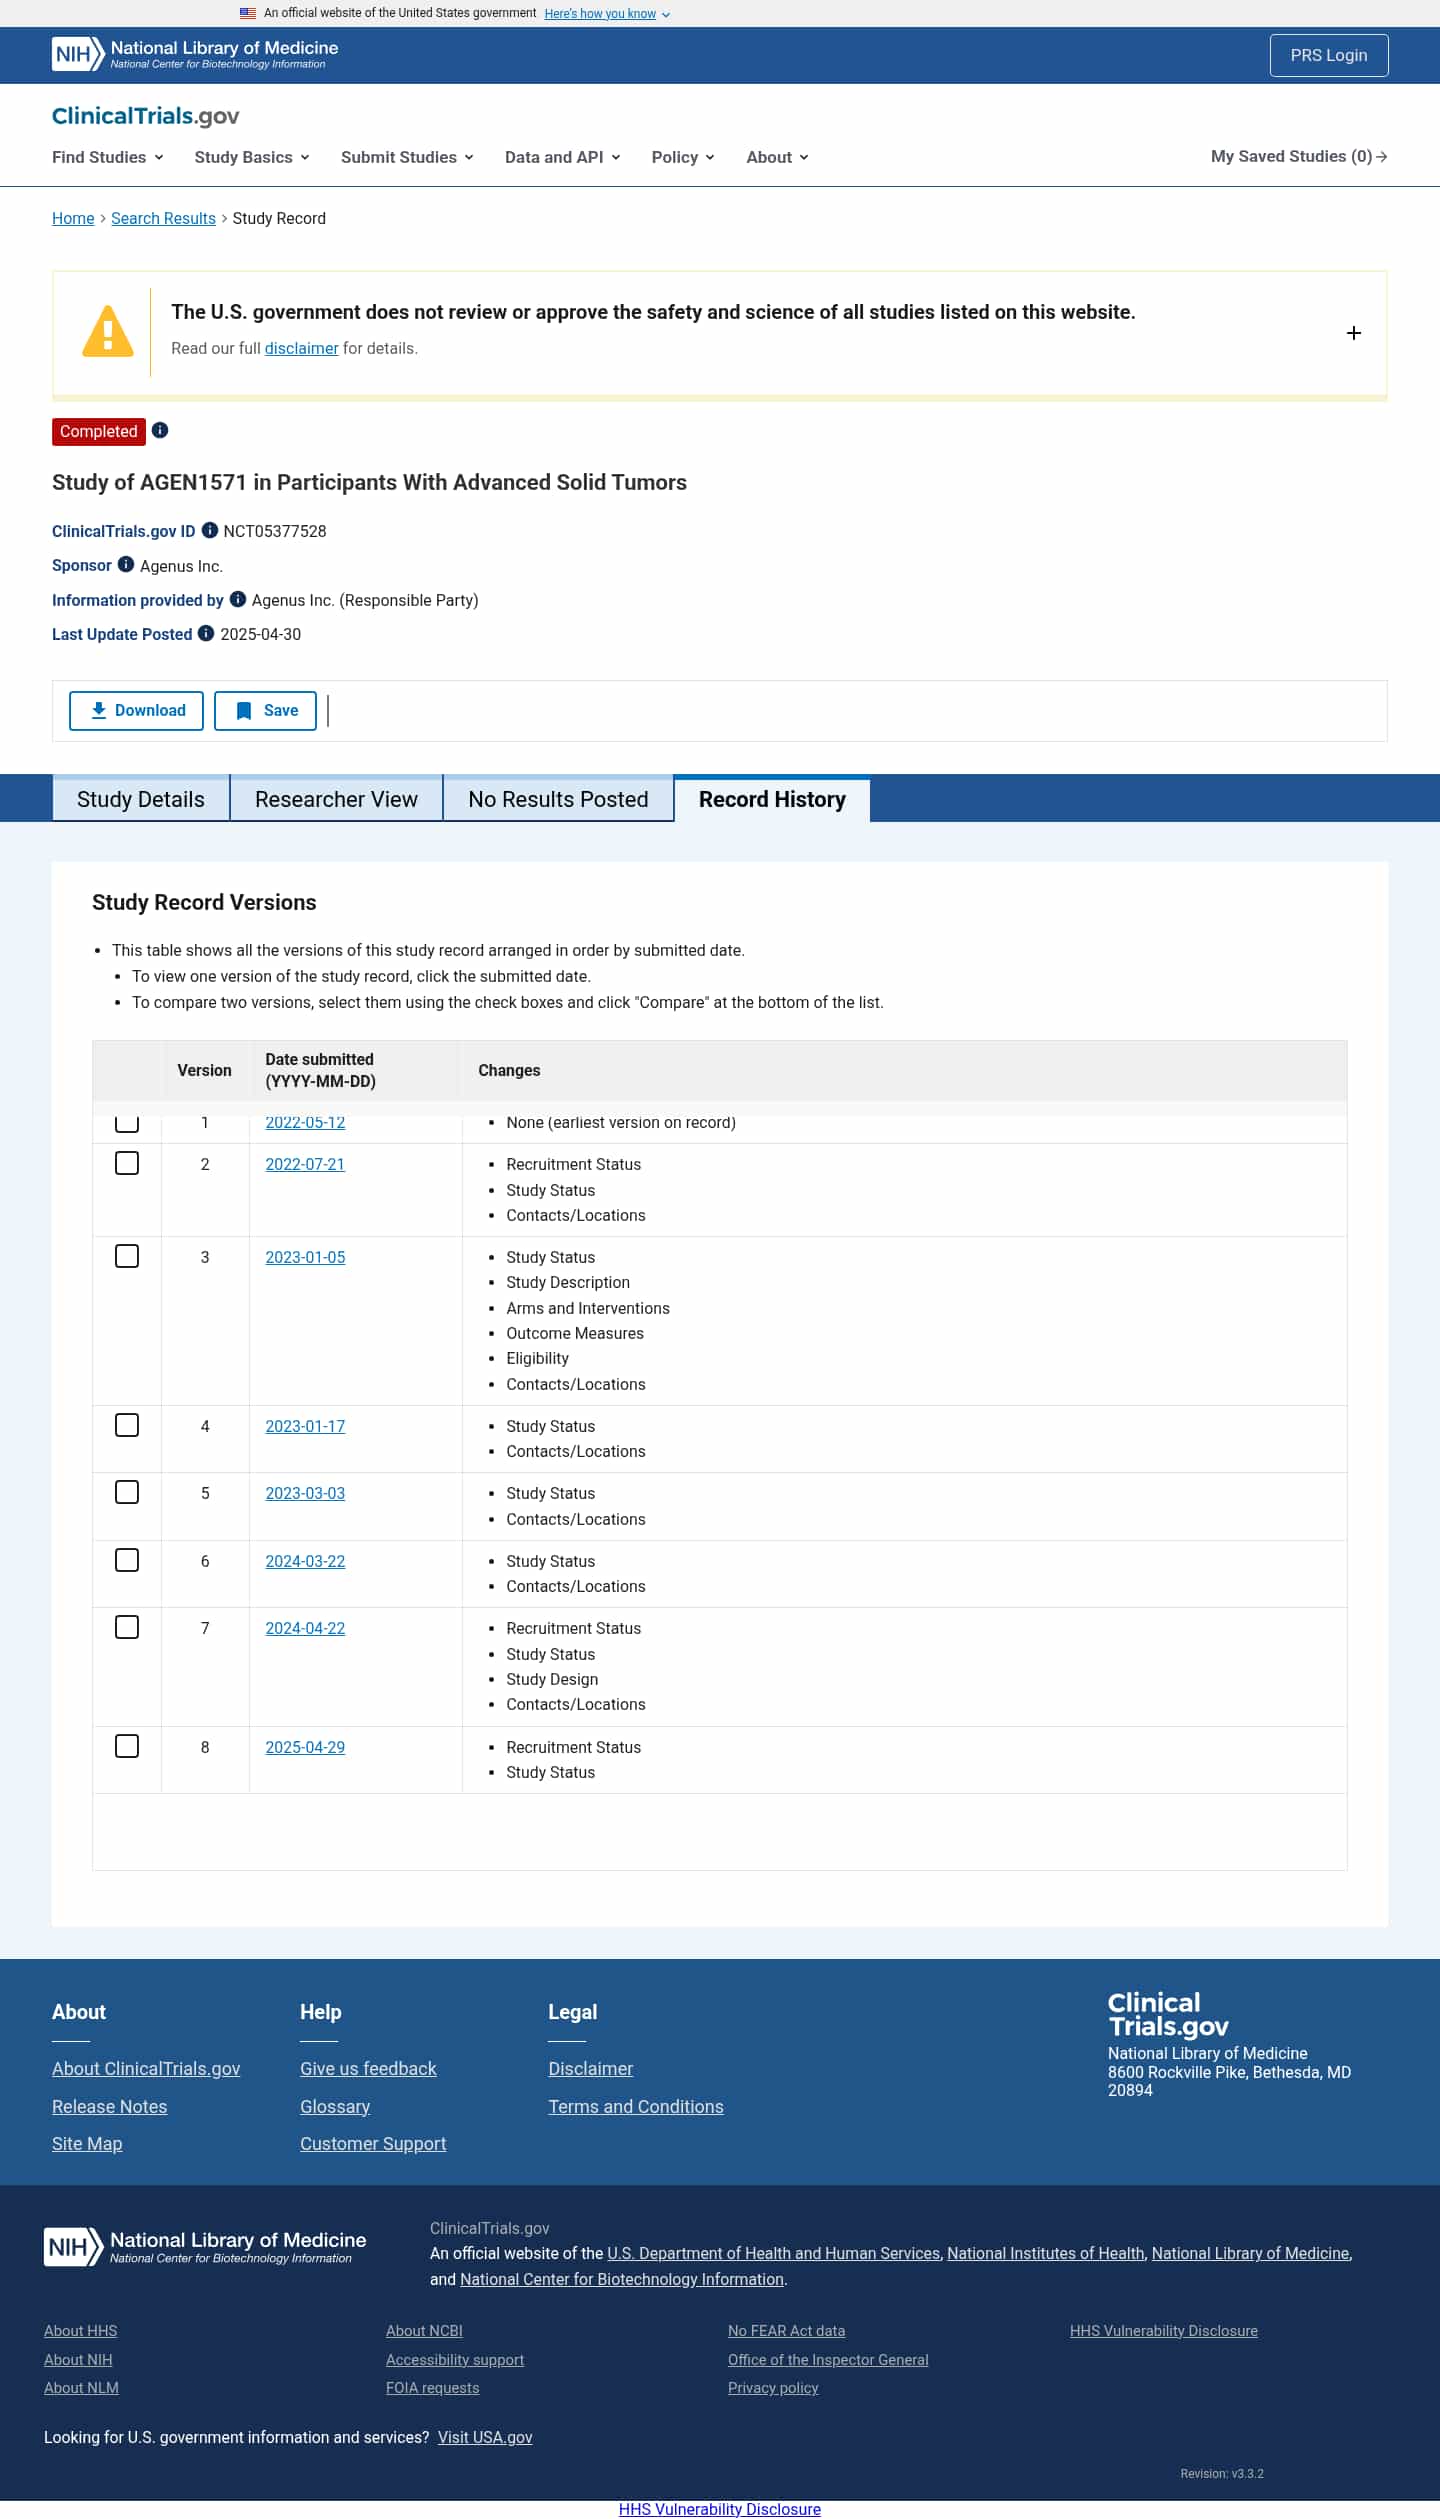Open My Saved Studies link
Image resolution: width=1440 pixels, height=2519 pixels.
click(1298, 156)
